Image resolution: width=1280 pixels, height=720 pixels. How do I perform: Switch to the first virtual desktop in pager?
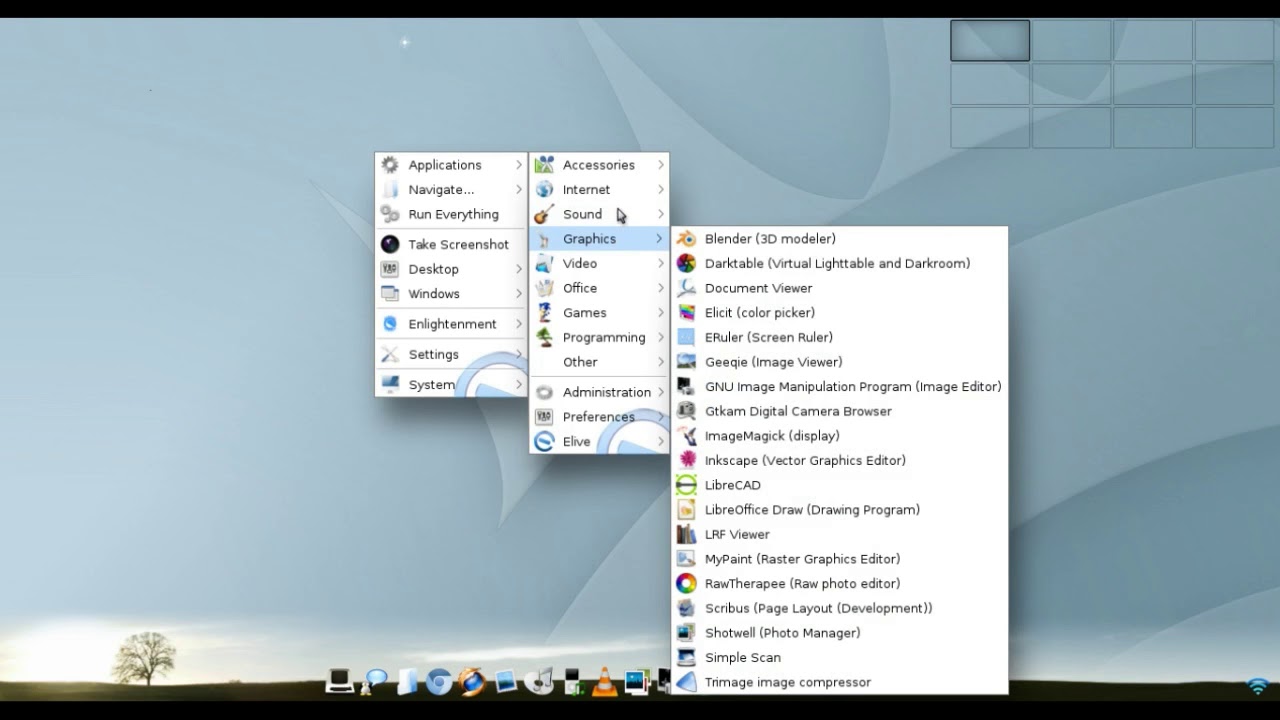[x=990, y=41]
